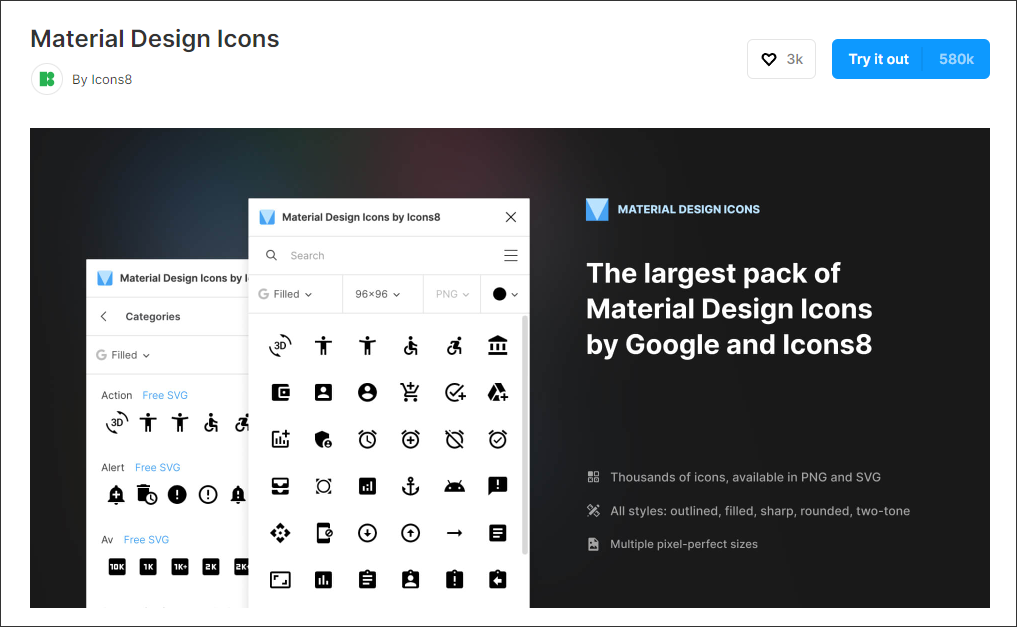The width and height of the screenshot is (1017, 627).
Task: Click the assignment late exclamation clipboard icon
Action: click(x=455, y=579)
